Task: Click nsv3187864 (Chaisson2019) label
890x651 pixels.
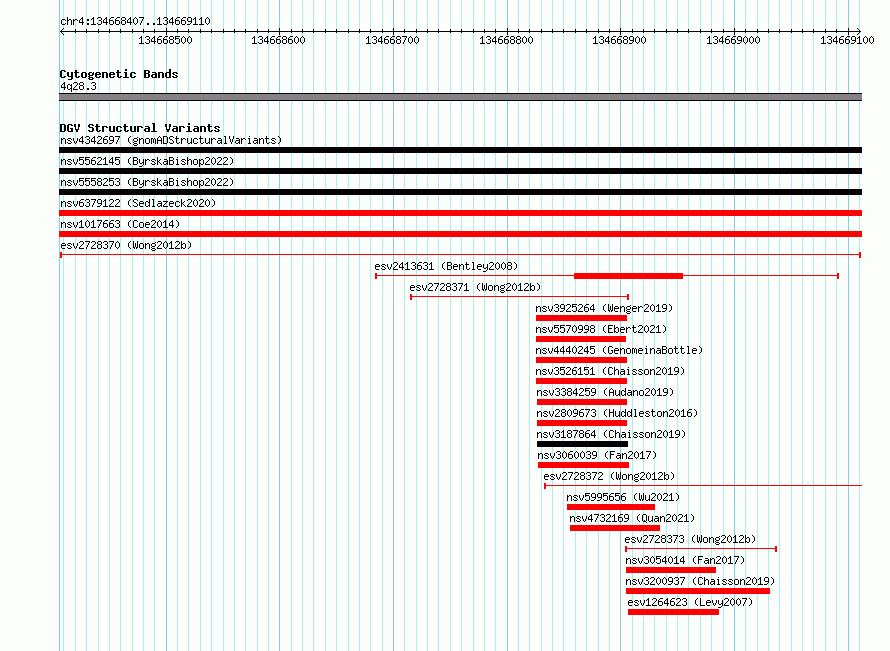Action: click(x=611, y=434)
